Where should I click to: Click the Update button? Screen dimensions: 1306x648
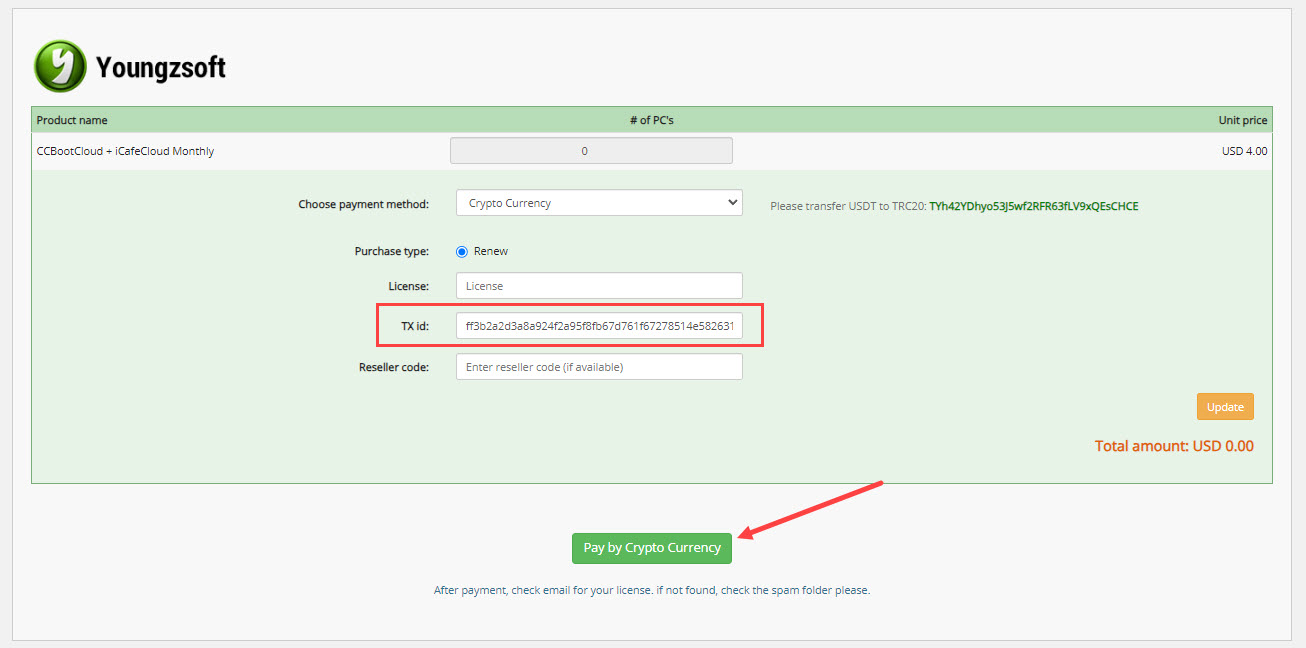(1224, 407)
